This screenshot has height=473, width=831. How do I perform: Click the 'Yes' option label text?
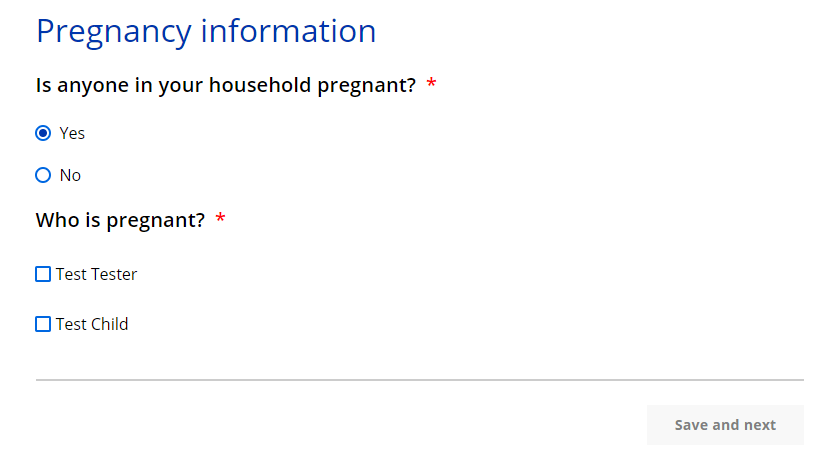tap(72, 133)
